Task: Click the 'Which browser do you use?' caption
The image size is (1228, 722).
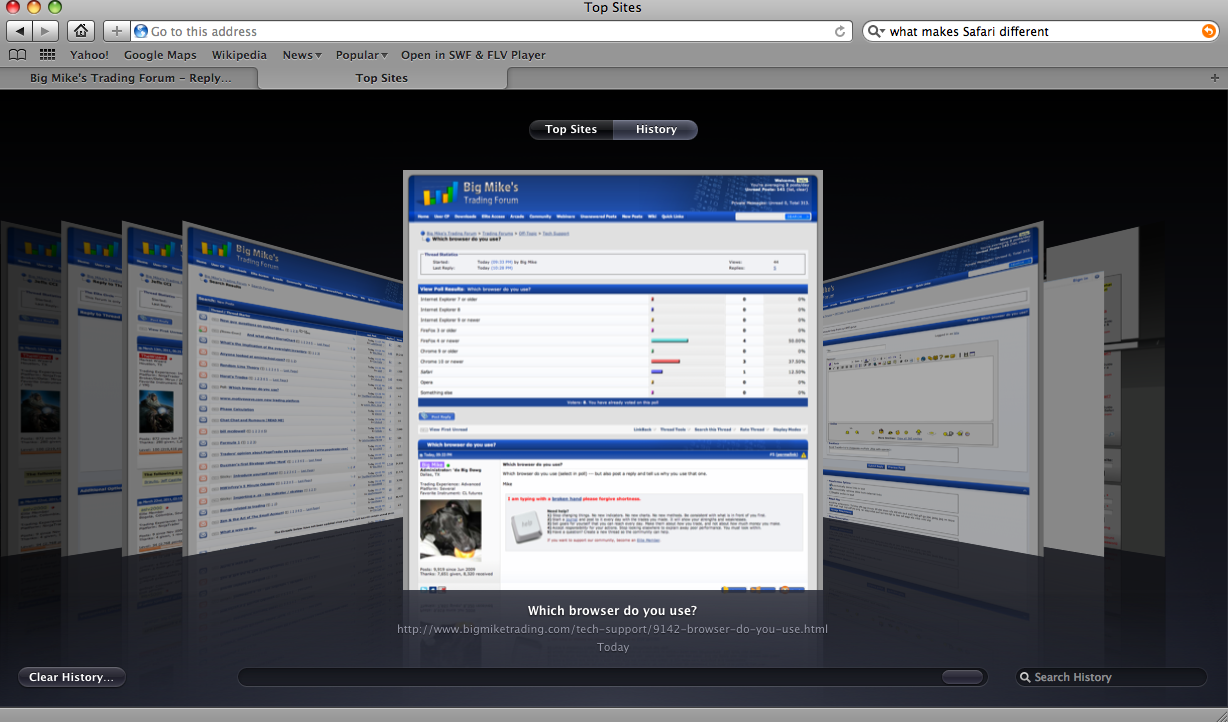Action: coord(612,610)
